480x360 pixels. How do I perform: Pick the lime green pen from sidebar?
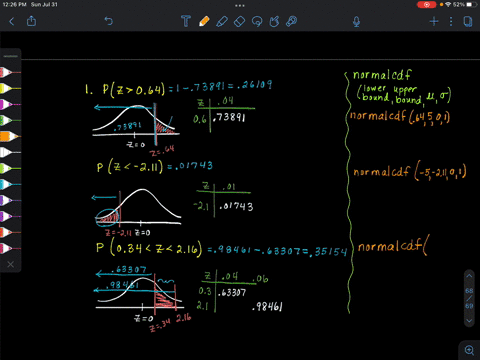10,168
